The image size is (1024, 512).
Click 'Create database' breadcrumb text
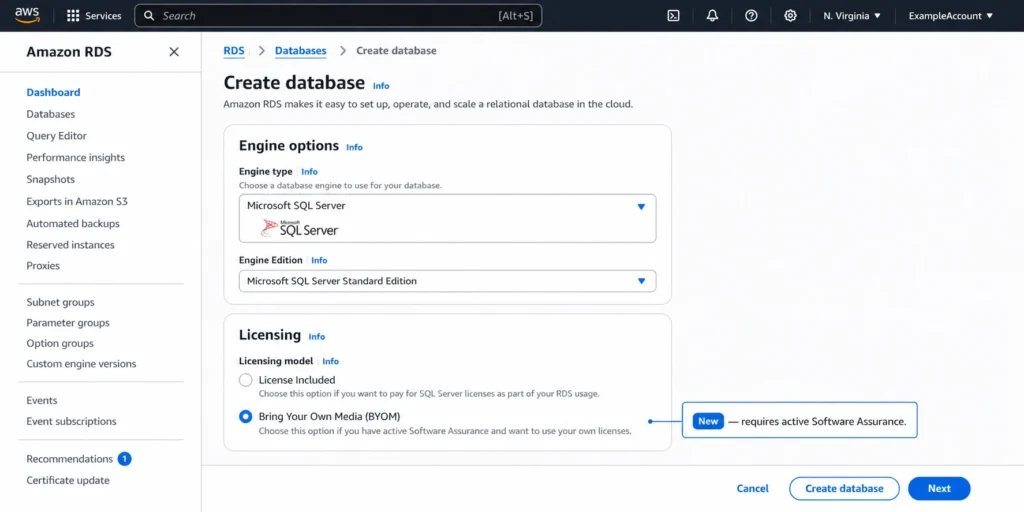(x=396, y=50)
